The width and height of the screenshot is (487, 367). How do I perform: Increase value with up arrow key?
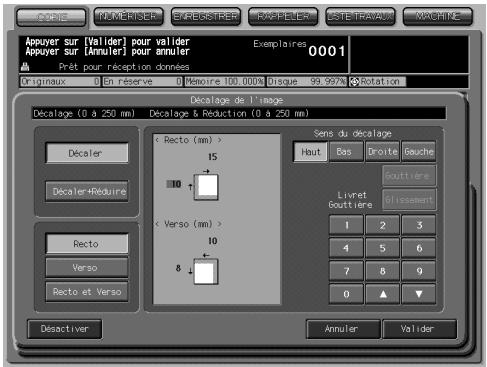382,294
